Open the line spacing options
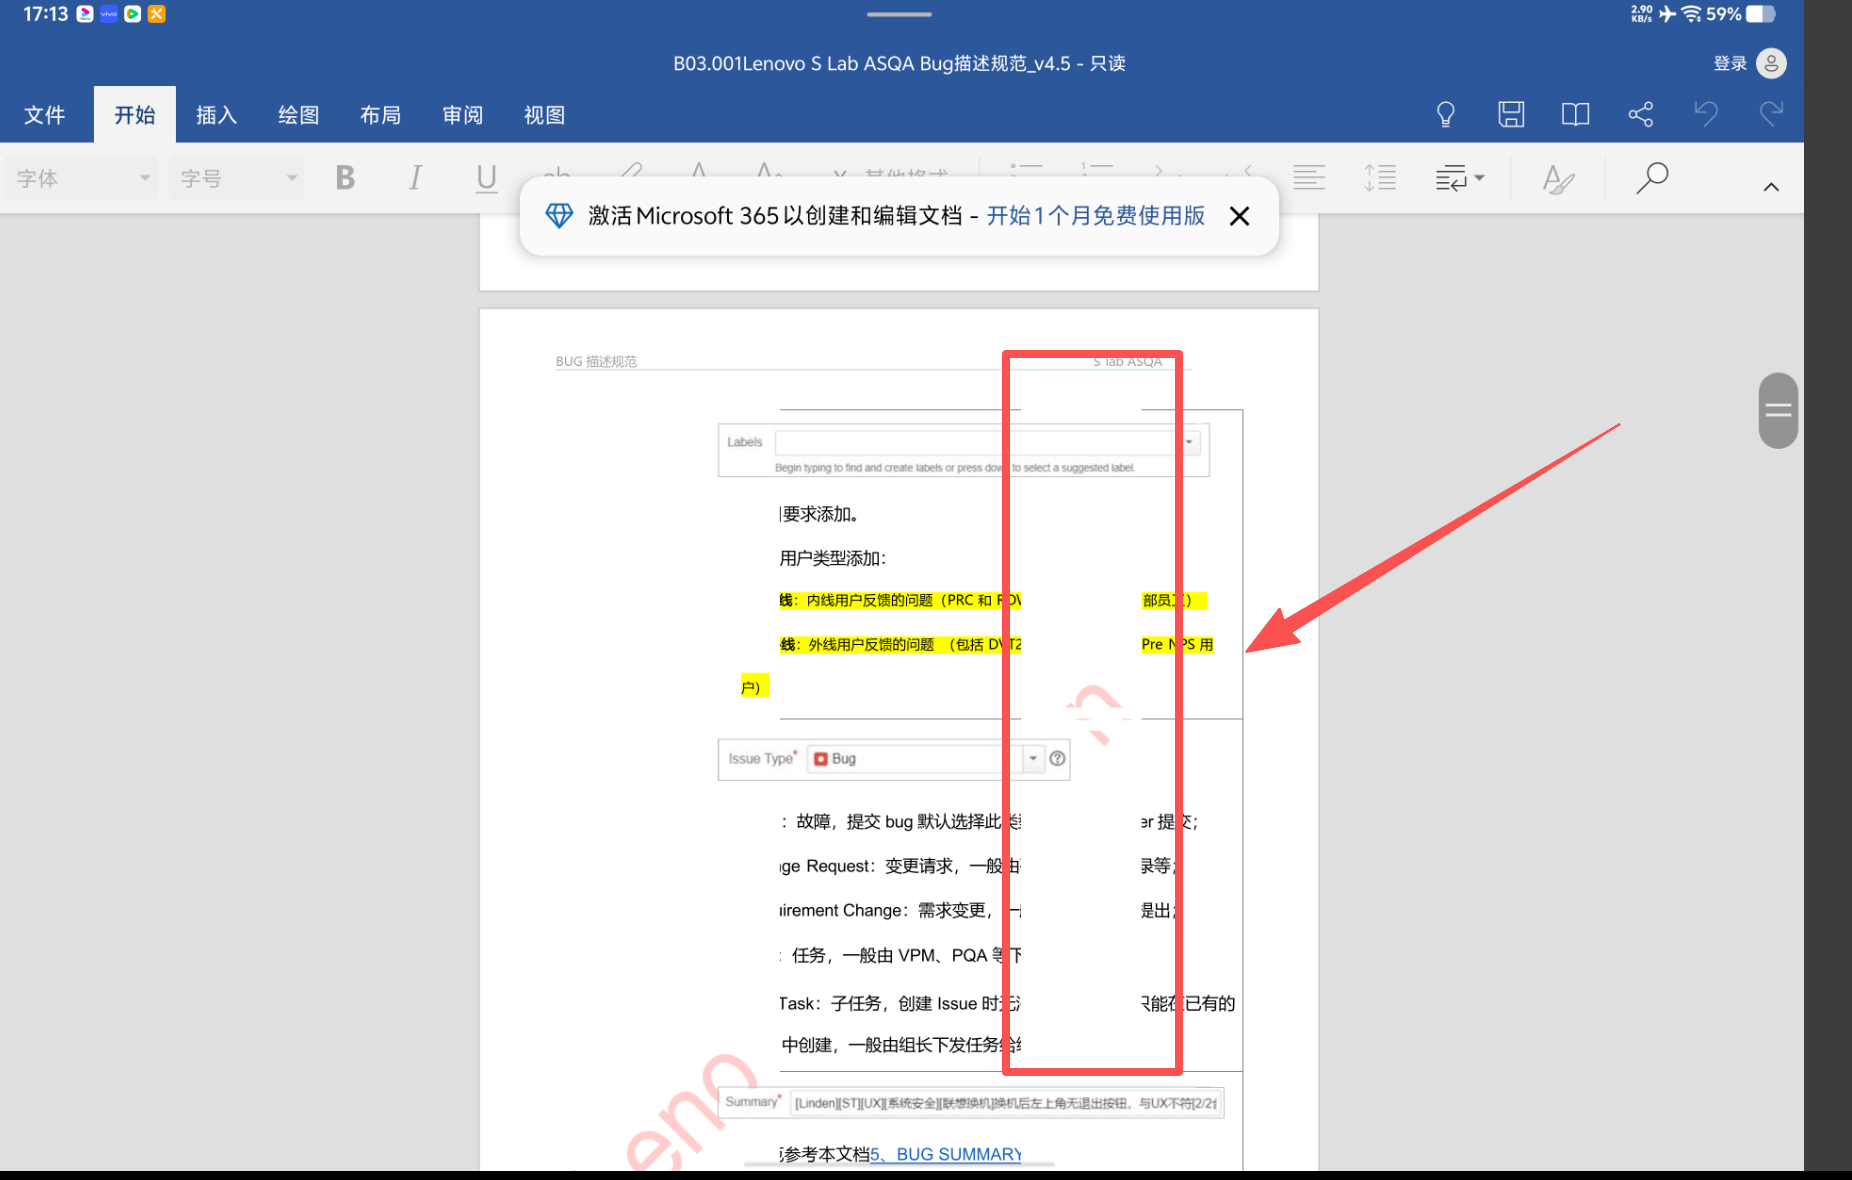The width and height of the screenshot is (1852, 1180). 1380,178
